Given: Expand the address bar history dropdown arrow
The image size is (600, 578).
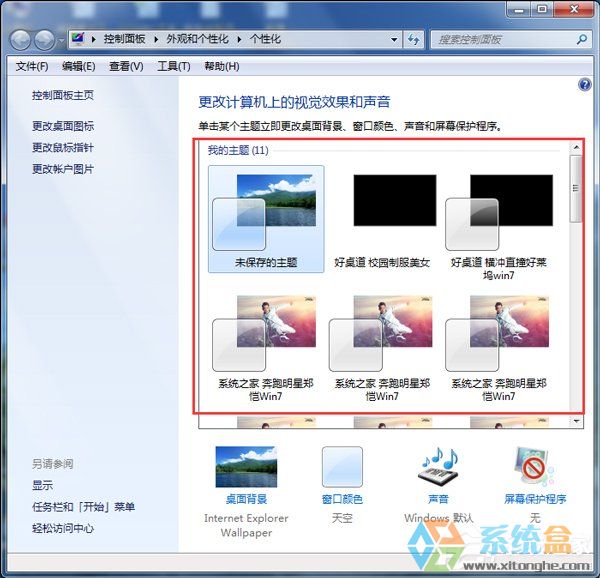Looking at the screenshot, I should 394,39.
